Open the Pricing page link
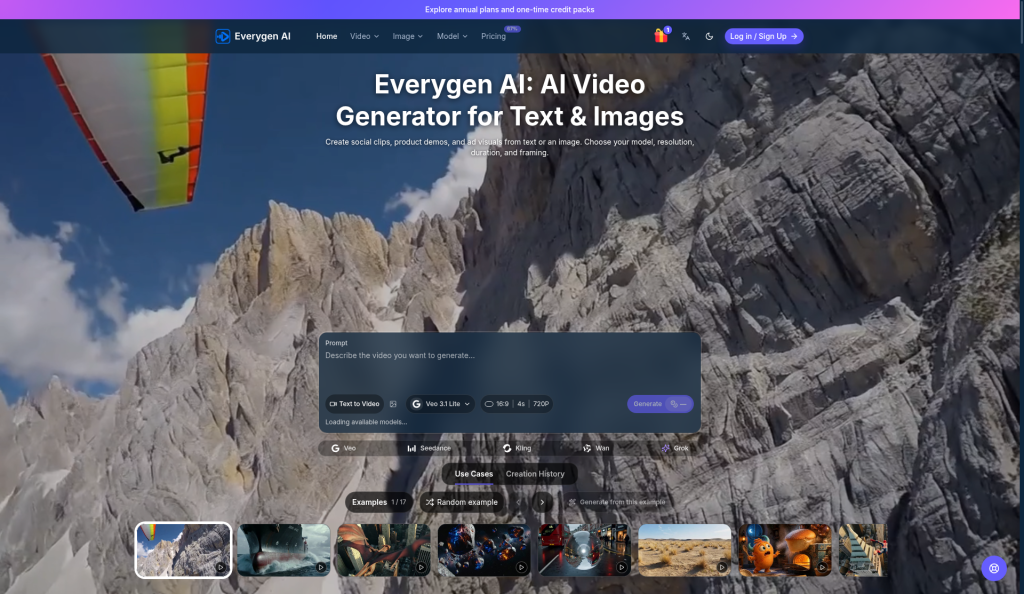The height and width of the screenshot is (594, 1024). coord(494,37)
